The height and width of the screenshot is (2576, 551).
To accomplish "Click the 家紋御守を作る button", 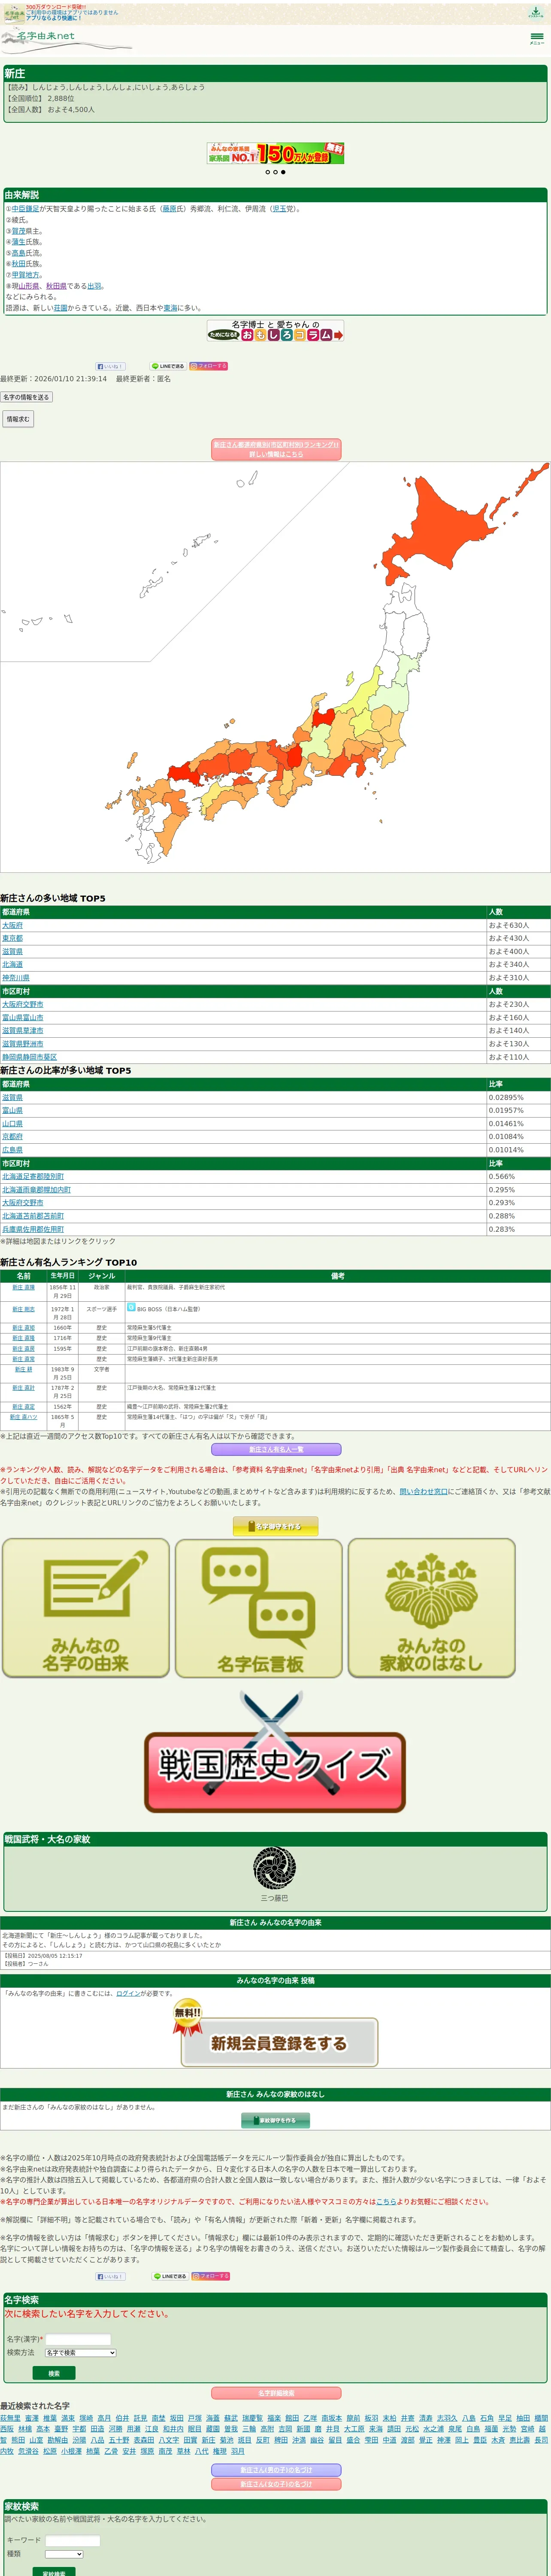I will [275, 2120].
